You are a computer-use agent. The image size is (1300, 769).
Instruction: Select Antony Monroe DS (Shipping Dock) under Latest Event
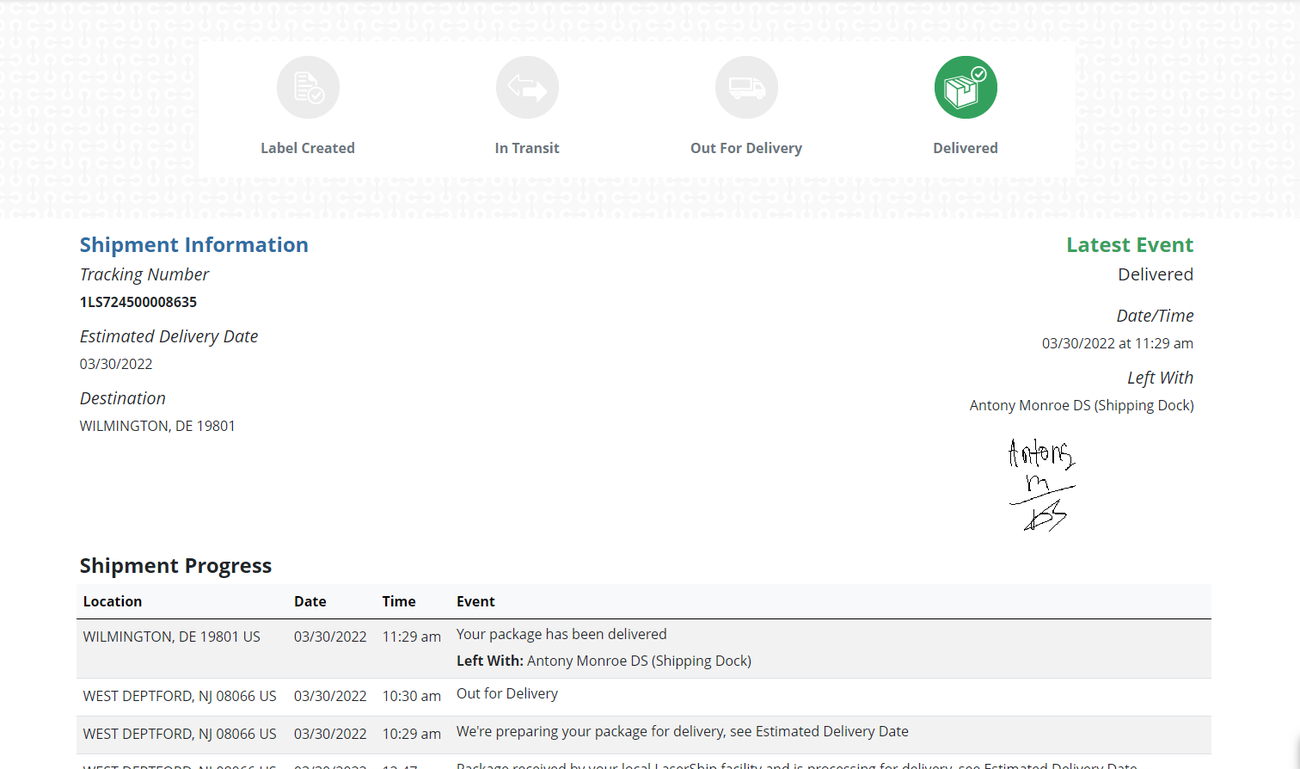tap(1082, 405)
